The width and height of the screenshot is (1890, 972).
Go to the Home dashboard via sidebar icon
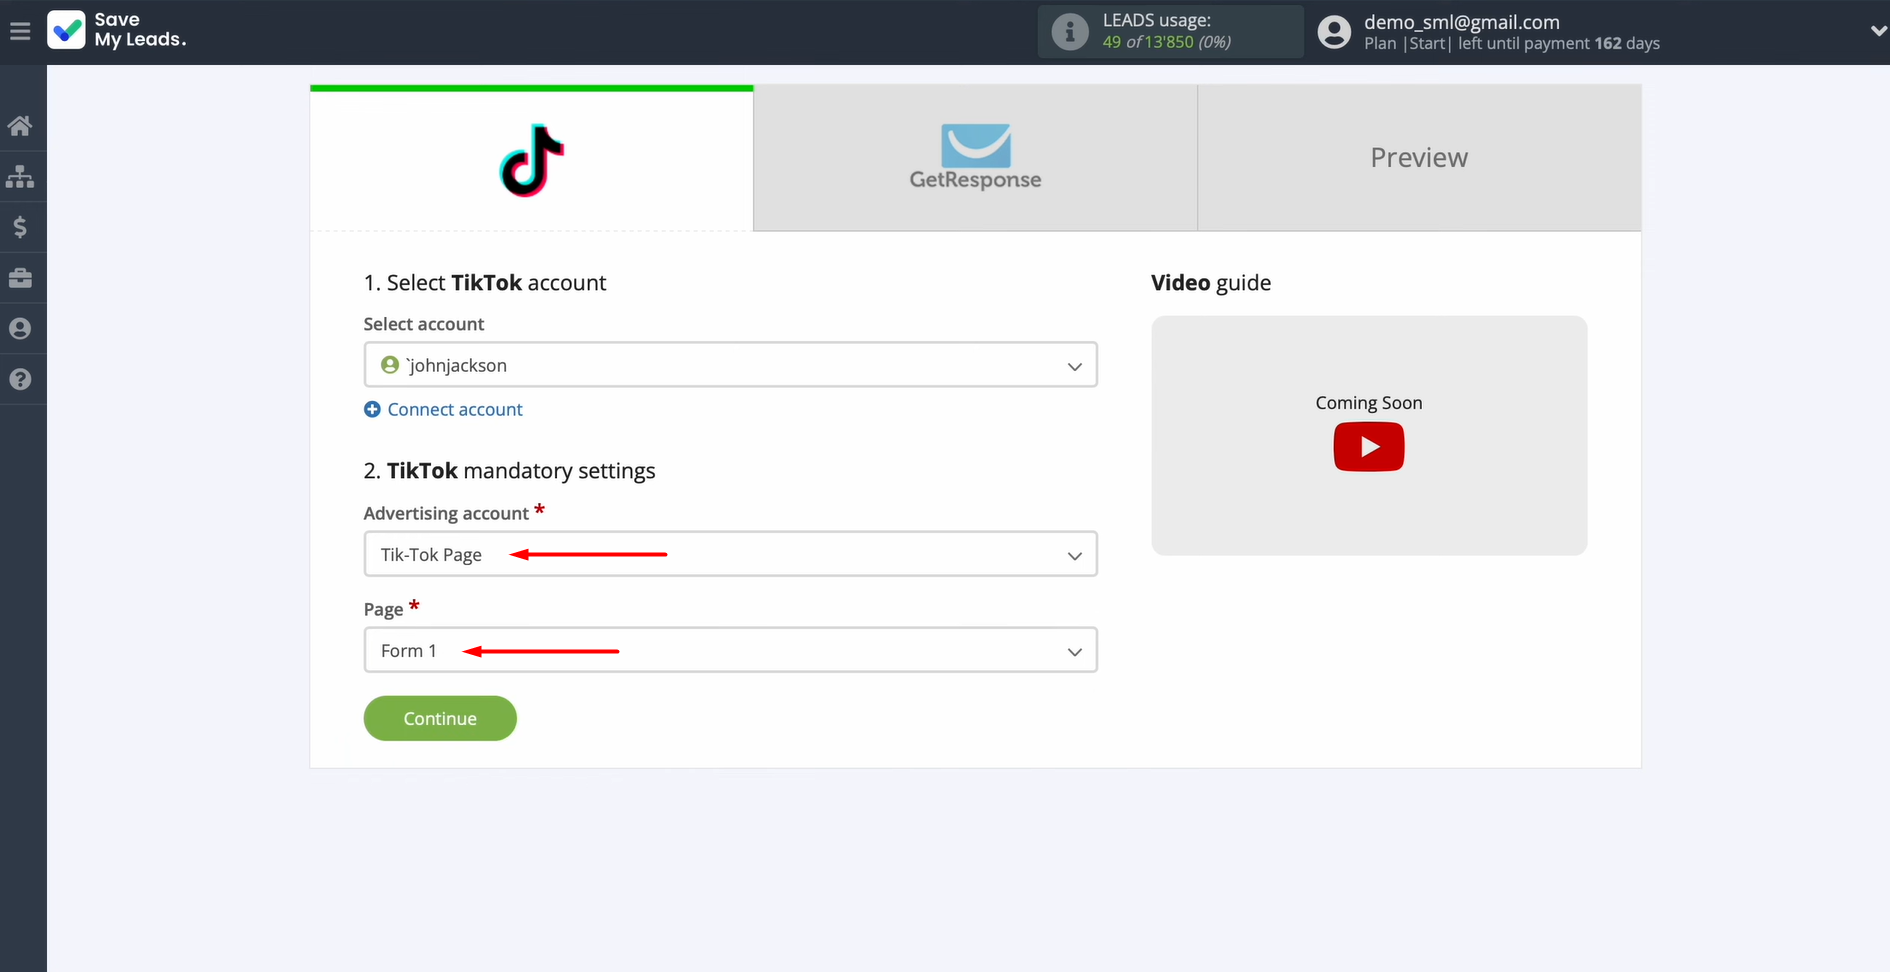pos(21,125)
